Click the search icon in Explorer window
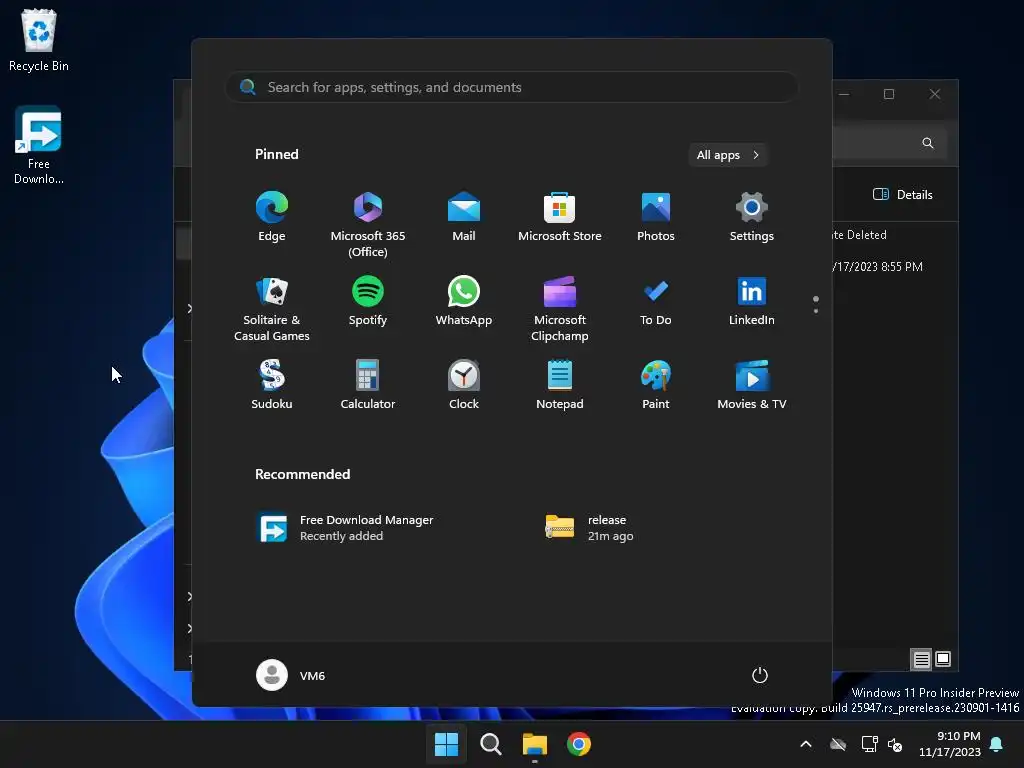The height and width of the screenshot is (768, 1024). coord(927,143)
